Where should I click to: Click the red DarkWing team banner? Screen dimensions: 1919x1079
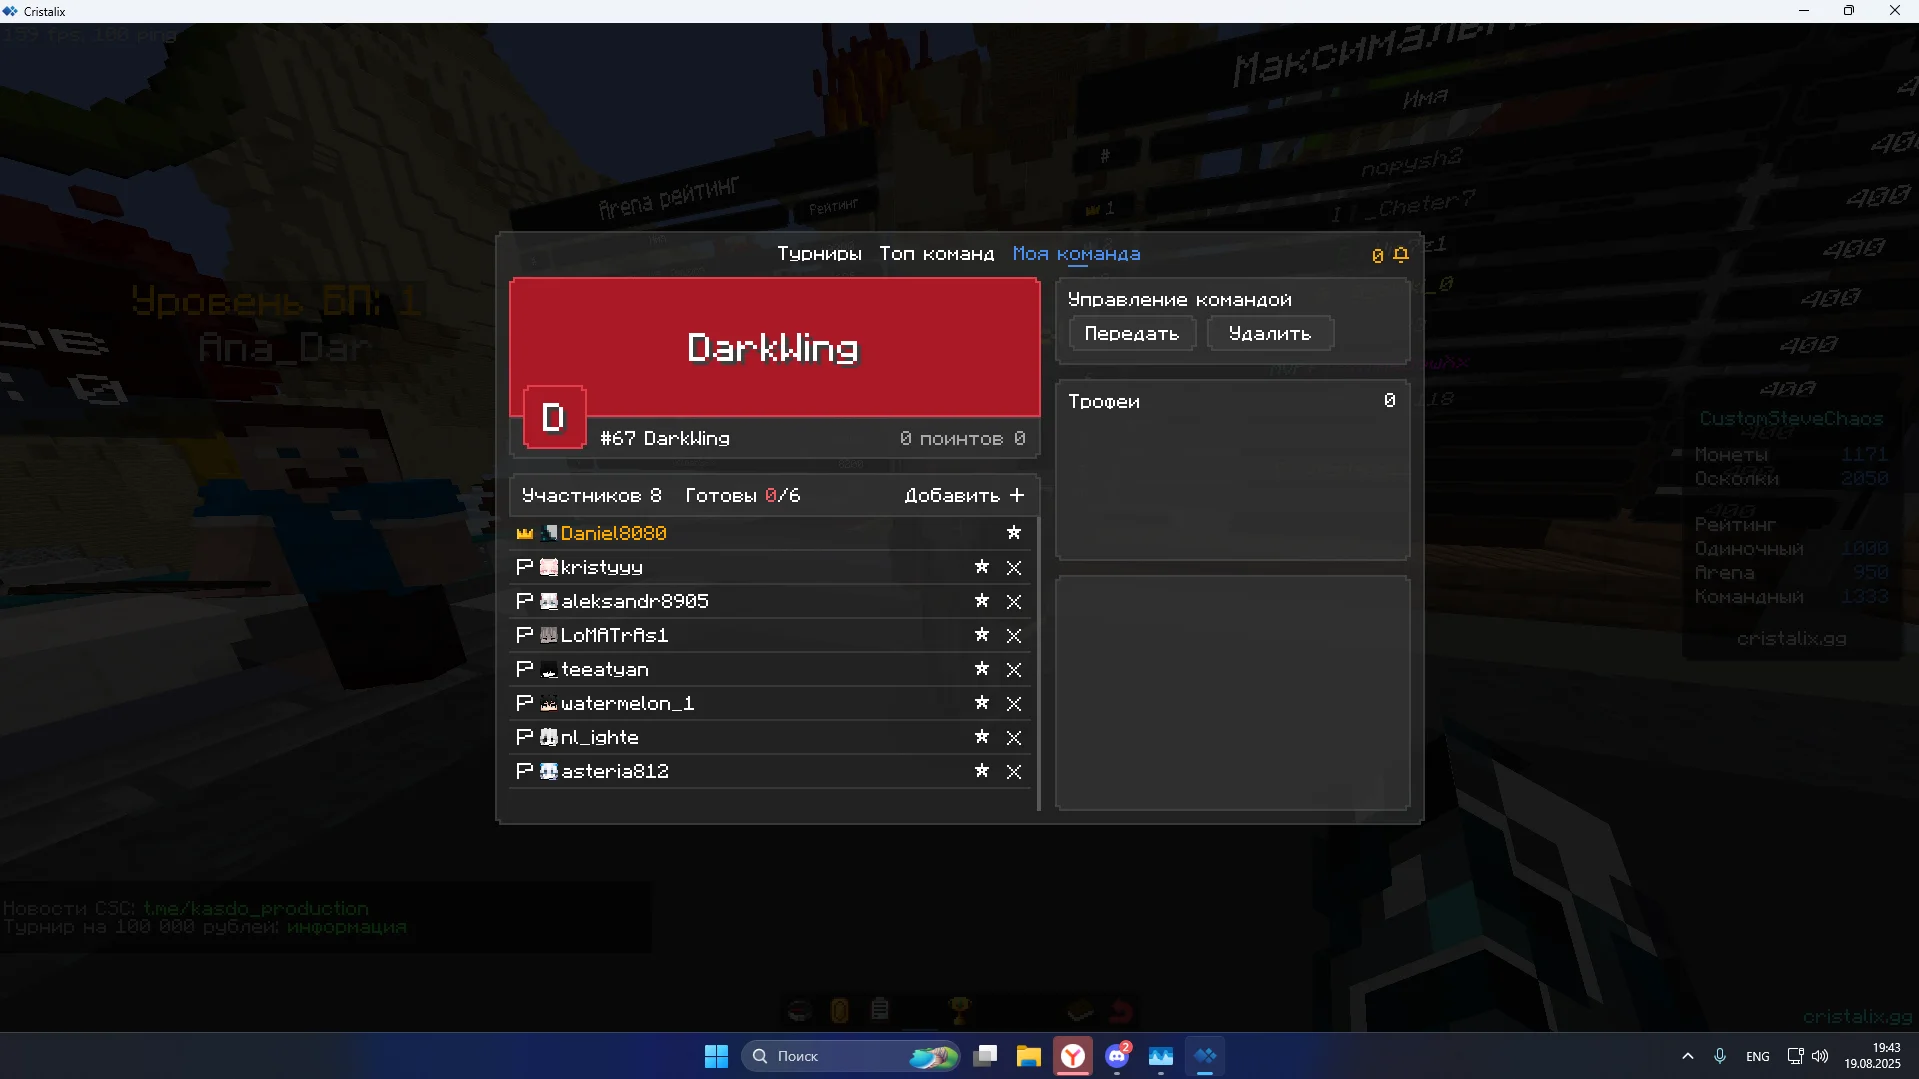774,346
